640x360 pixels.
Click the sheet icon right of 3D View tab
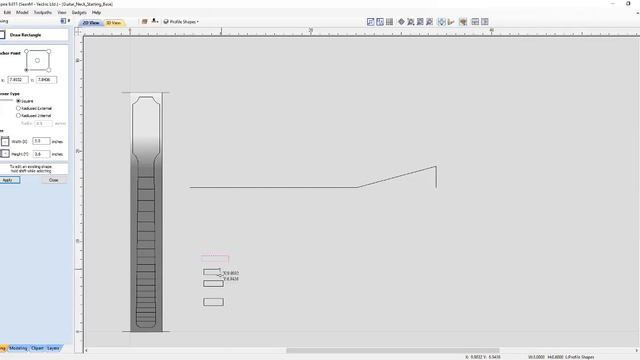click(x=144, y=22)
